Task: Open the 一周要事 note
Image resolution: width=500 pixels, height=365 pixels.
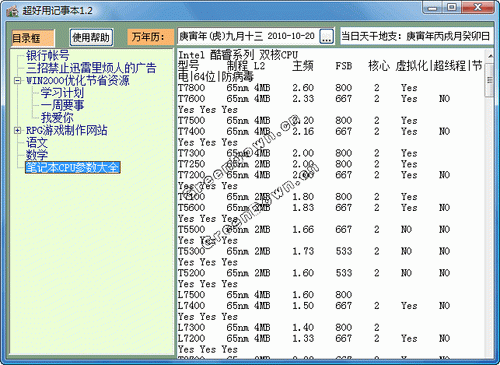Action: tap(62, 105)
